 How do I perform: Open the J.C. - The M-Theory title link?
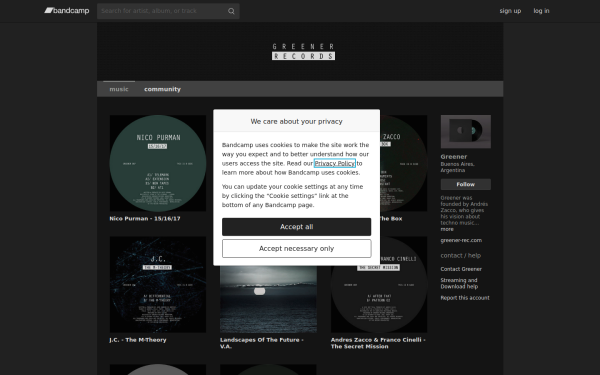click(138, 340)
